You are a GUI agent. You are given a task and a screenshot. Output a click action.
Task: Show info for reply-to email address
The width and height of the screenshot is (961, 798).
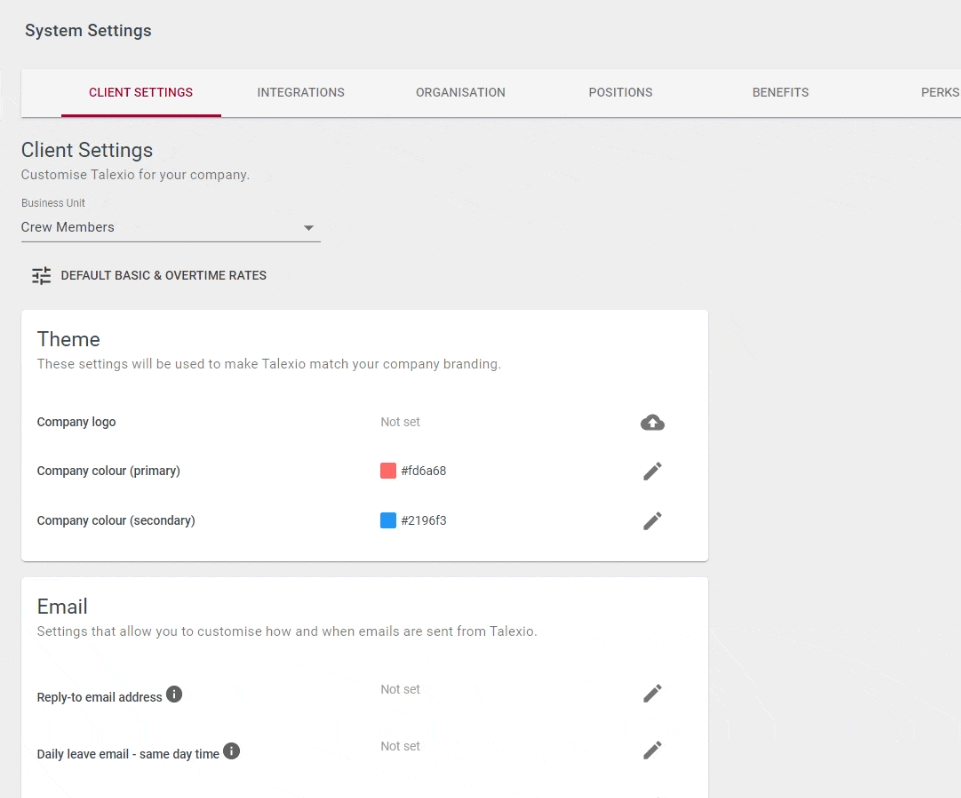coord(174,694)
